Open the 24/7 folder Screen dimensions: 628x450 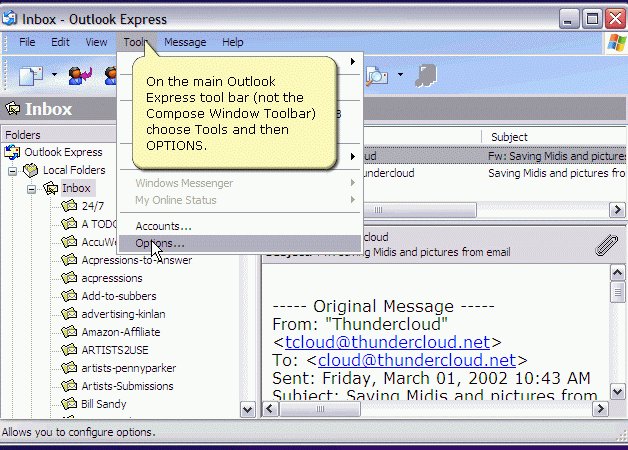[93, 206]
